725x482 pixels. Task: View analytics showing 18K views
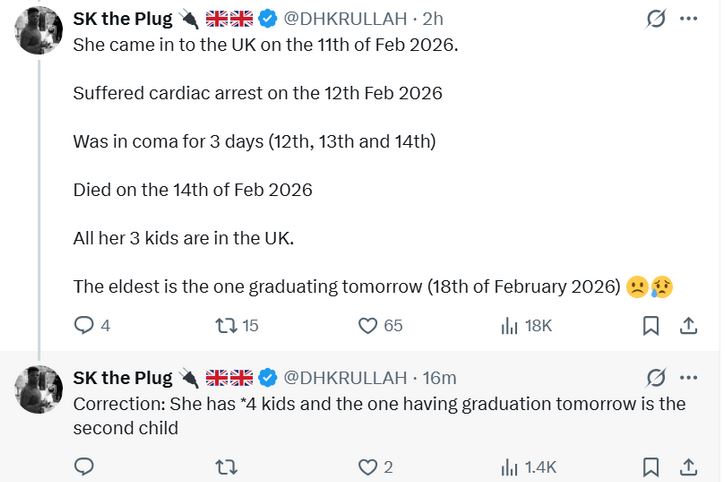(x=509, y=325)
